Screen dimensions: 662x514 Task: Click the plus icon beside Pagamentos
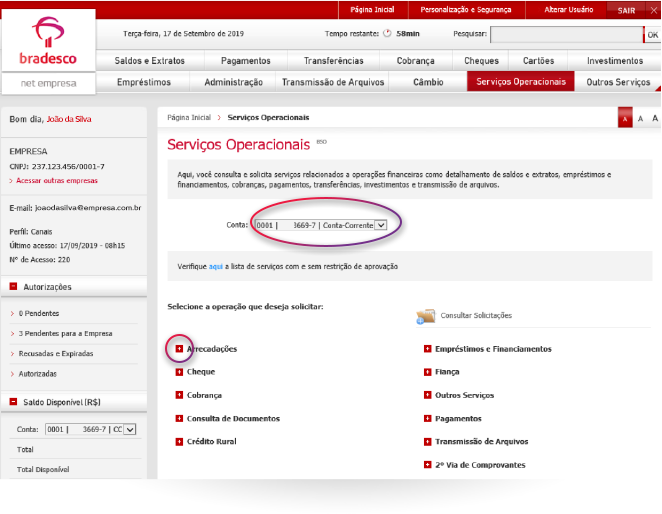tap(427, 418)
